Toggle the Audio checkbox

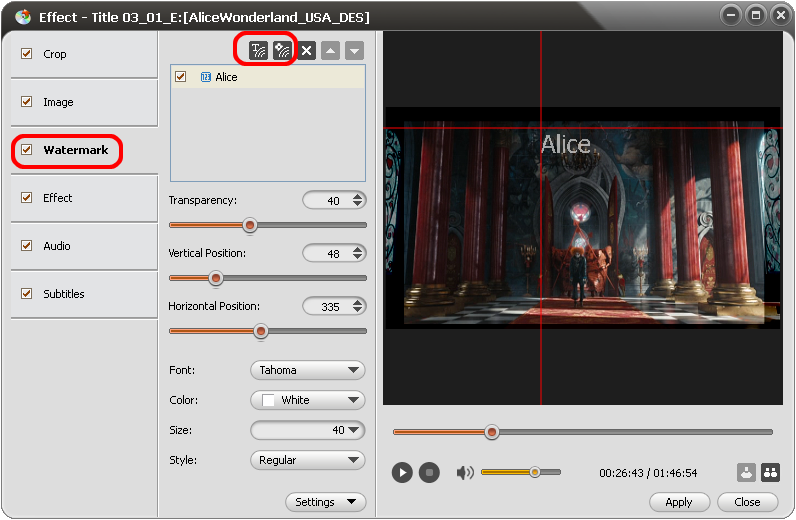click(x=26, y=245)
